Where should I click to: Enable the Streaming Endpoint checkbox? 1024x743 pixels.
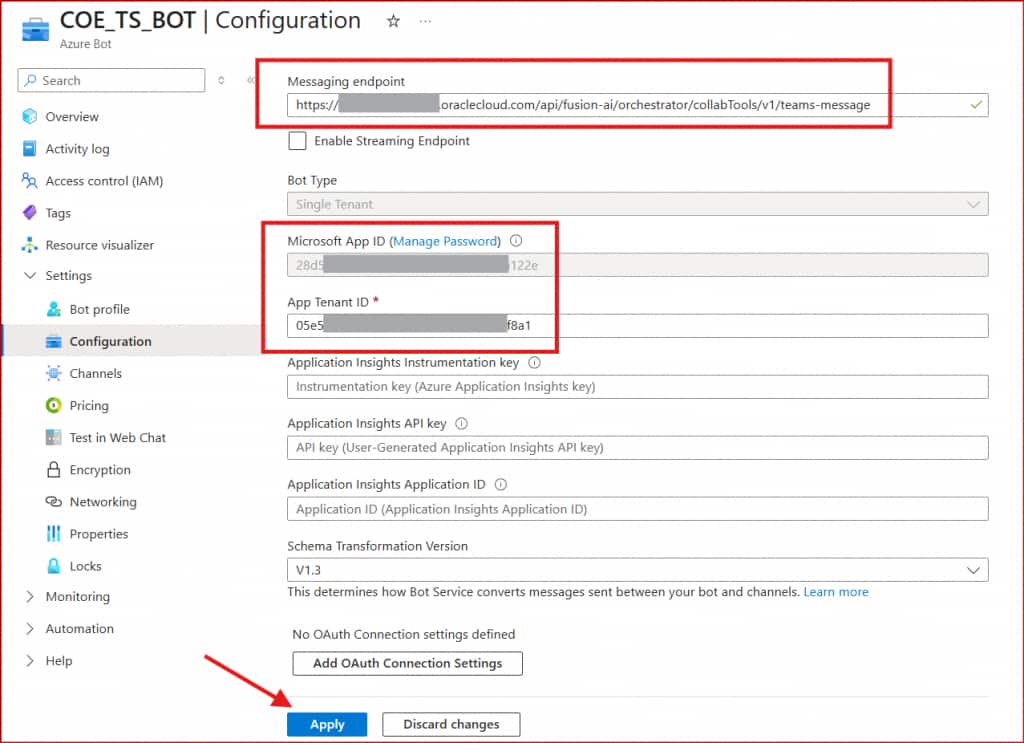(297, 141)
